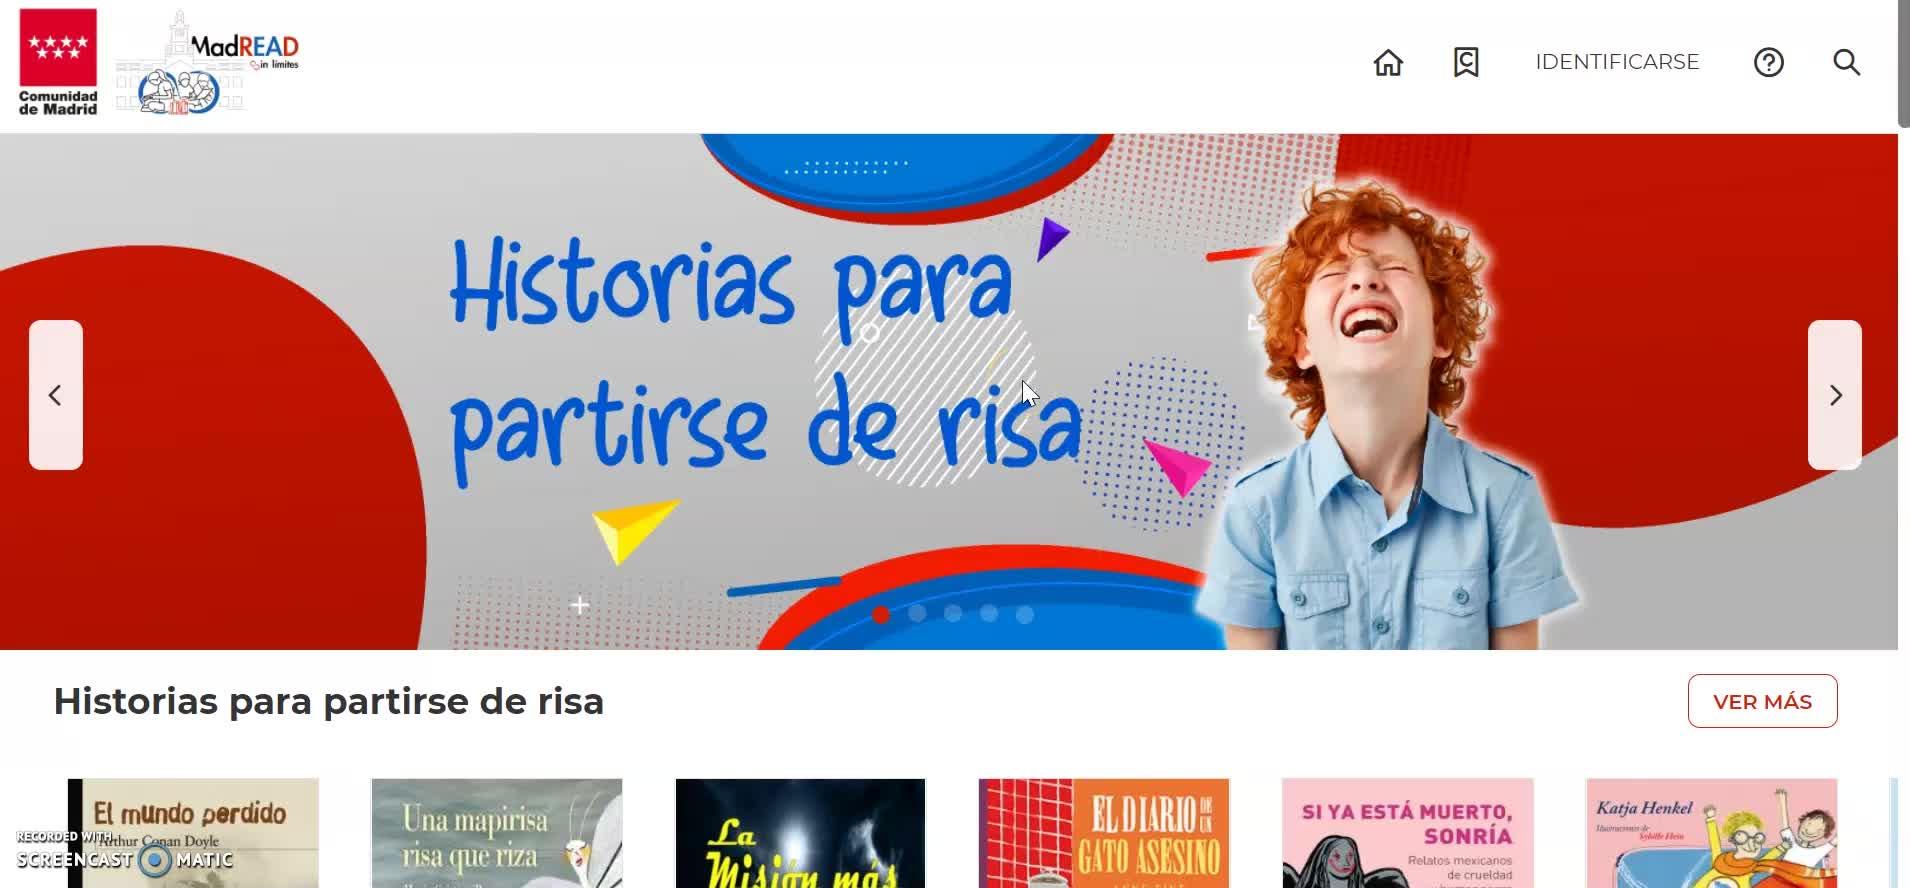
Task: Advance to the next banner slide
Action: point(1835,395)
